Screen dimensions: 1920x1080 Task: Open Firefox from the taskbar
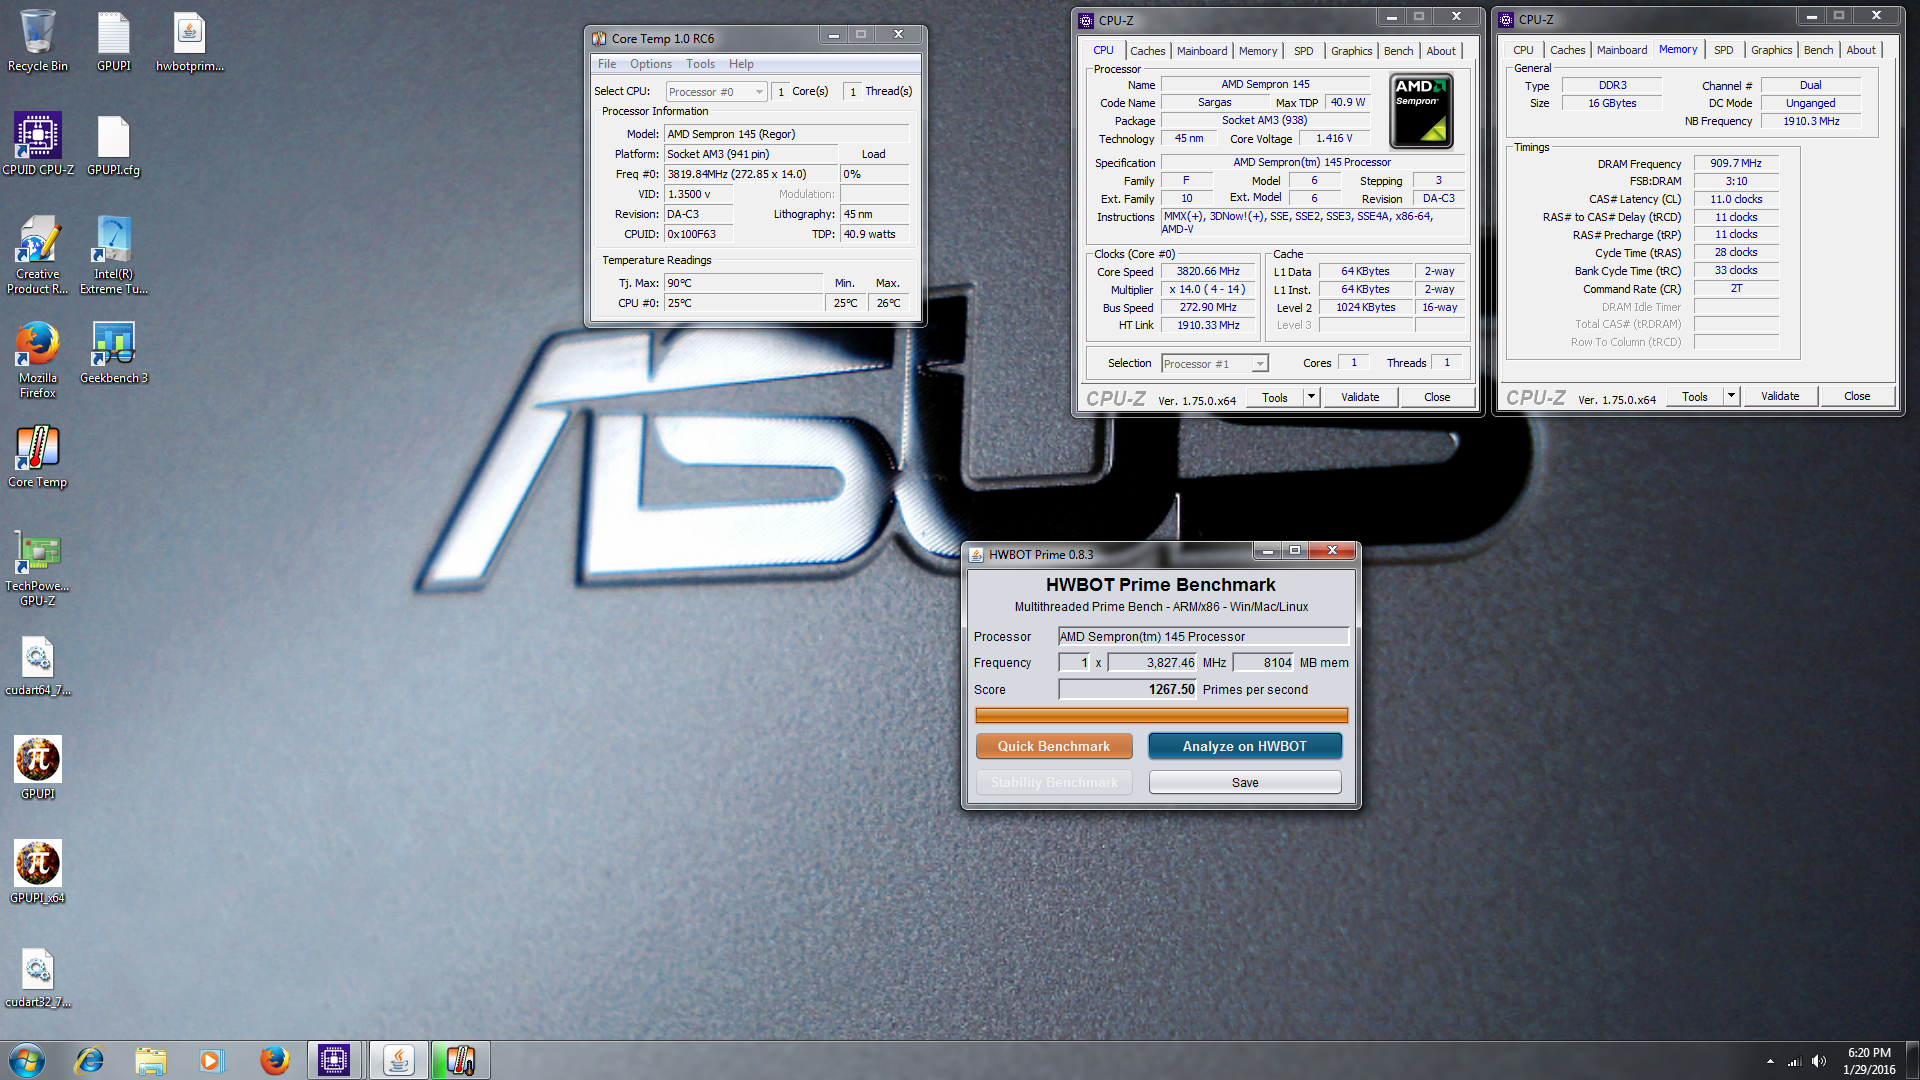[273, 1060]
